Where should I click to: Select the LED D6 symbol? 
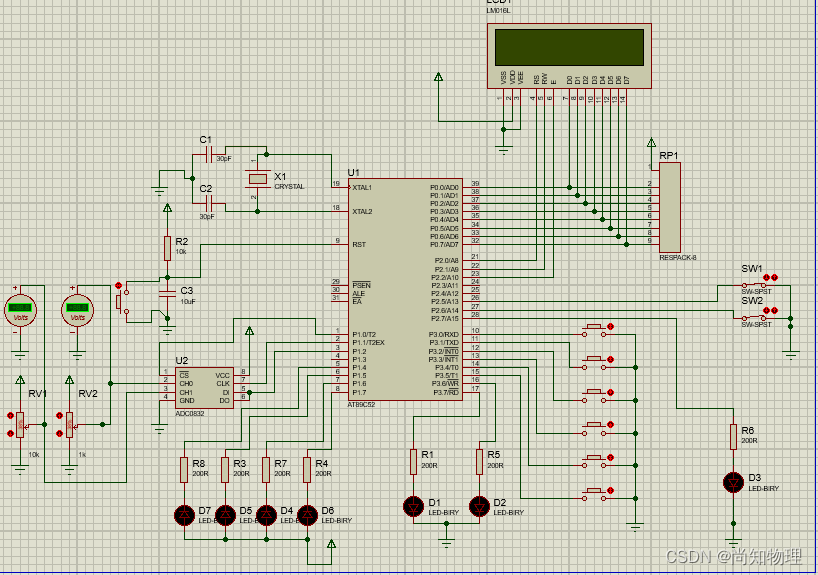[x=307, y=515]
